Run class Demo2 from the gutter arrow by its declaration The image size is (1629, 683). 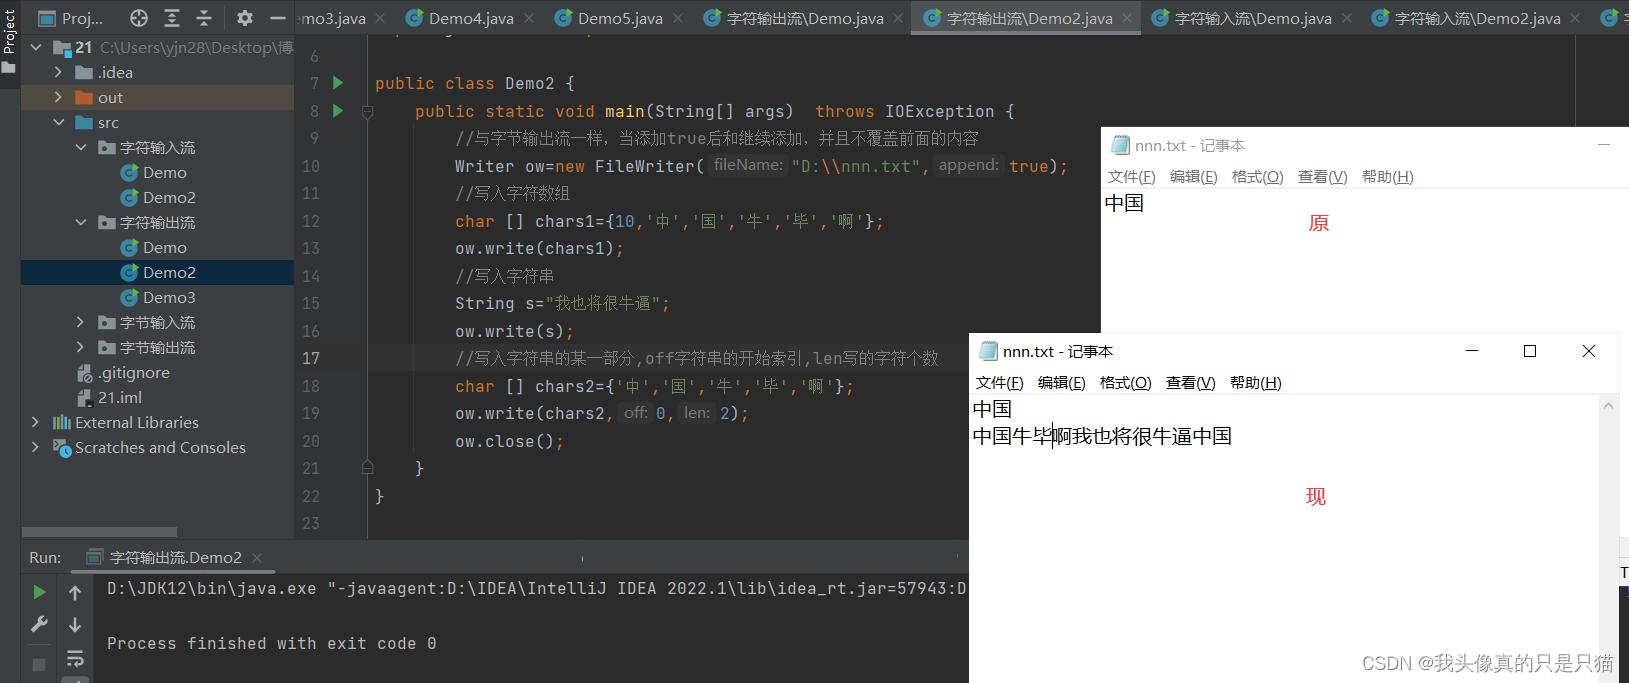click(338, 83)
